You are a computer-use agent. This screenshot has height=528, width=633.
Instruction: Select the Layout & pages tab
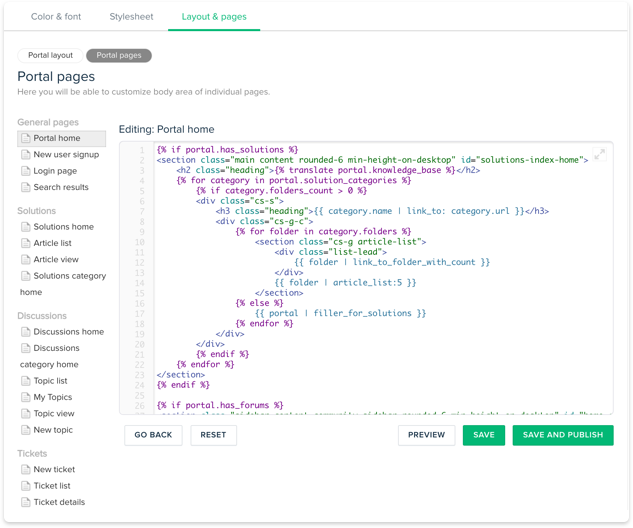(x=214, y=17)
